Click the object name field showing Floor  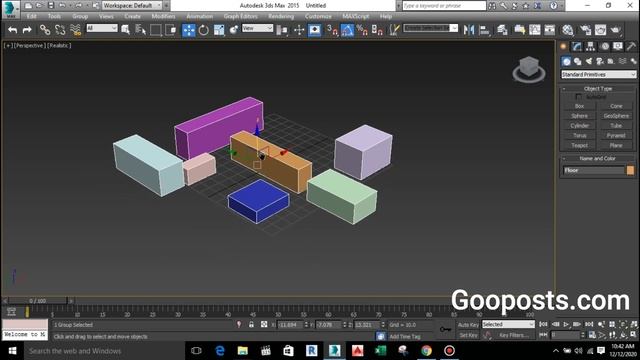pyautogui.click(x=593, y=170)
